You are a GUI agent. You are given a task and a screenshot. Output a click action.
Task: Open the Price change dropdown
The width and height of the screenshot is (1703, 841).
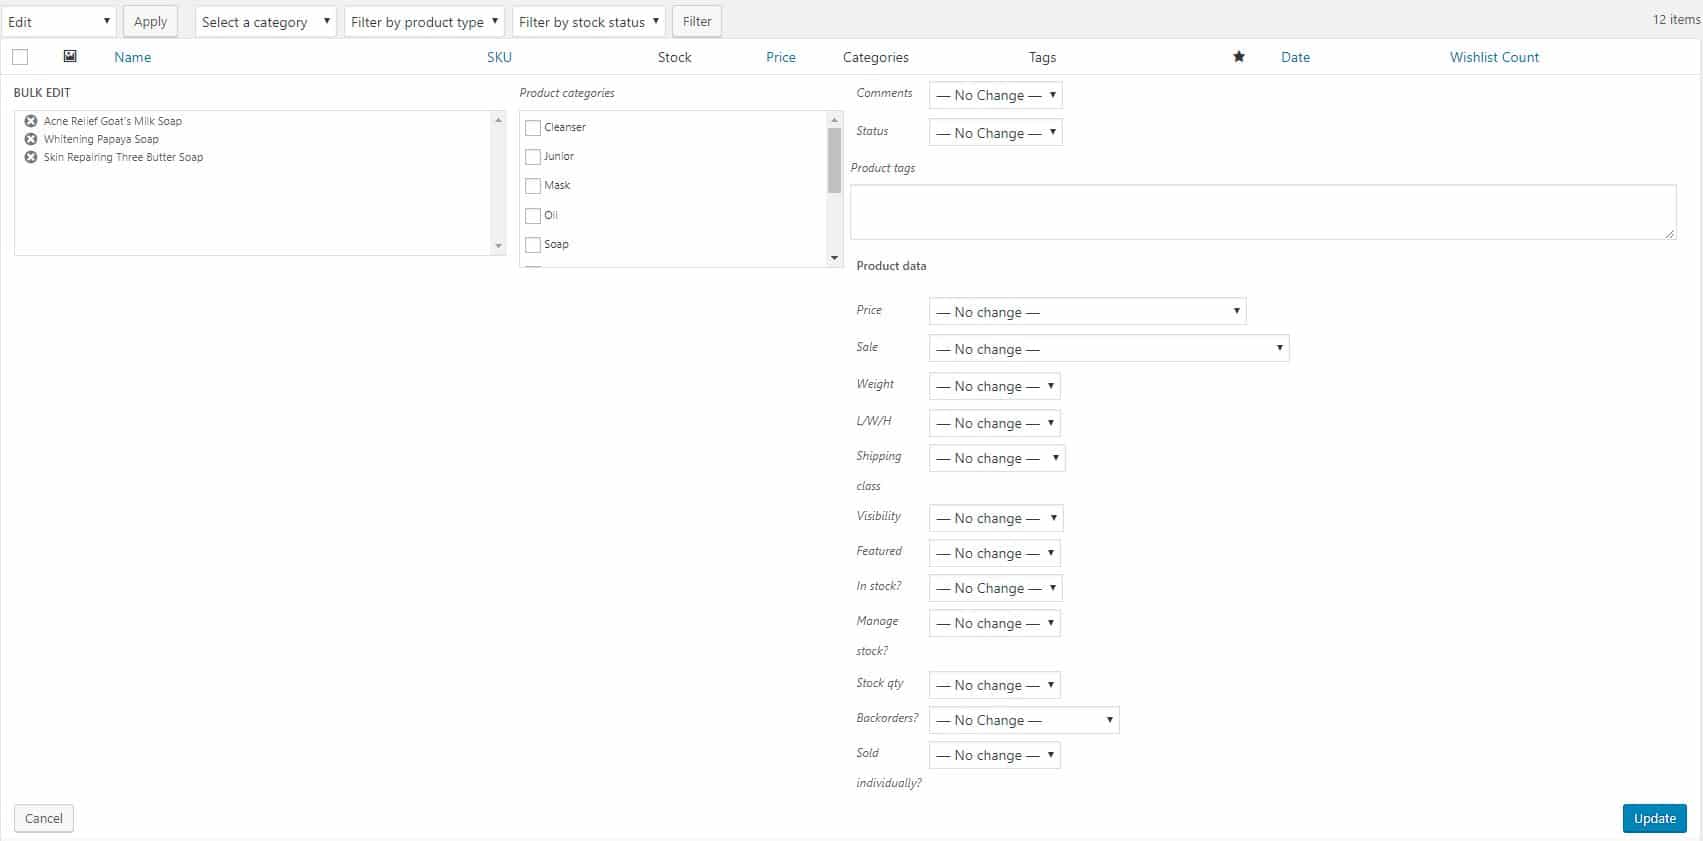tap(1087, 312)
